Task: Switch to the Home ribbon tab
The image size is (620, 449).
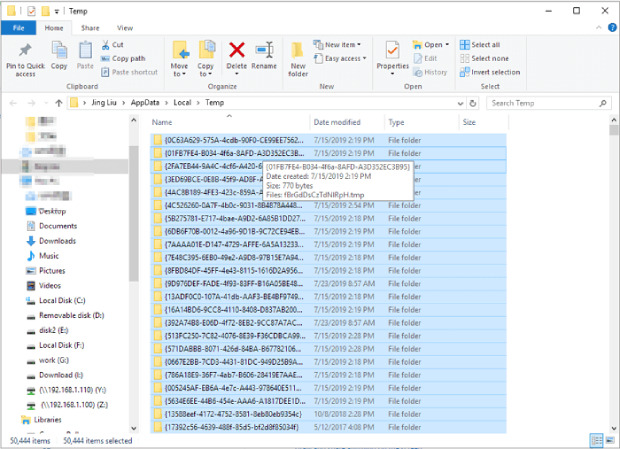Action: (x=54, y=28)
